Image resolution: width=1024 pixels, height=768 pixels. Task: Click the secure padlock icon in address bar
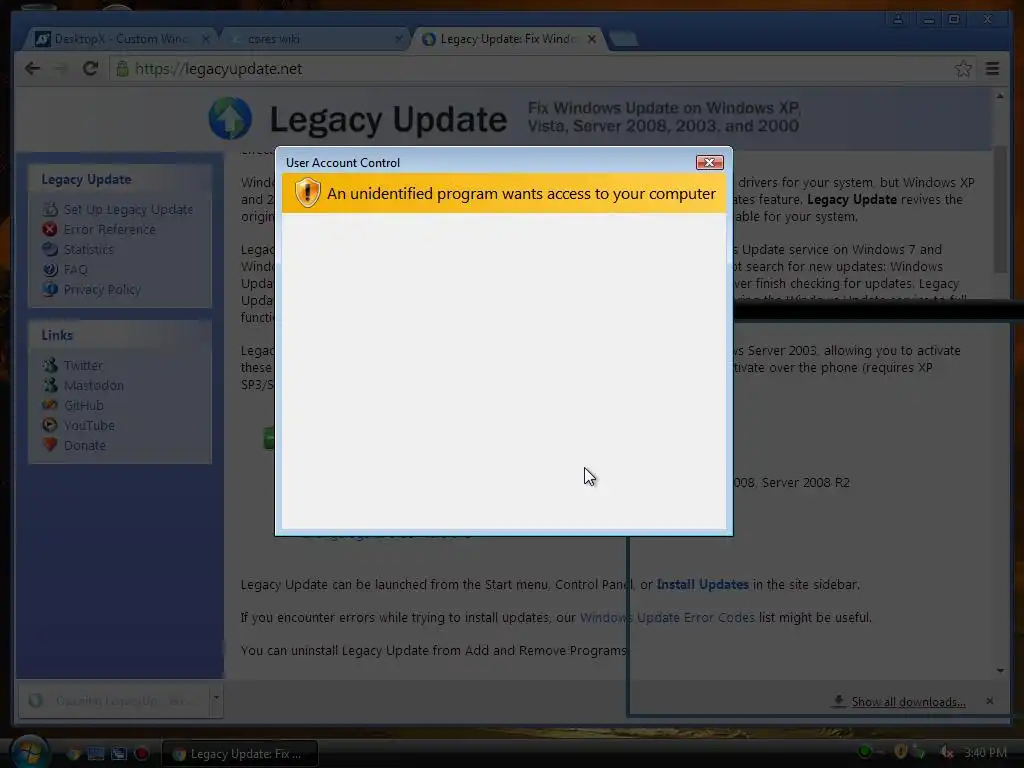tap(122, 69)
